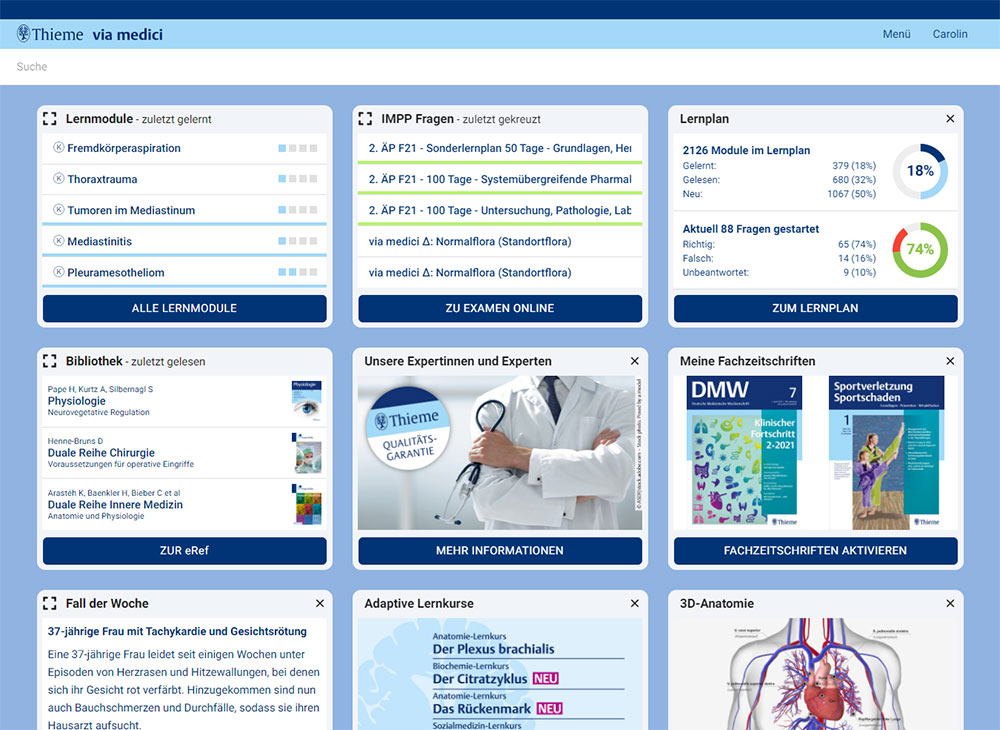Viewport: 1000px width, 730px height.
Task: Open the DMW journal cover
Action: (x=744, y=452)
